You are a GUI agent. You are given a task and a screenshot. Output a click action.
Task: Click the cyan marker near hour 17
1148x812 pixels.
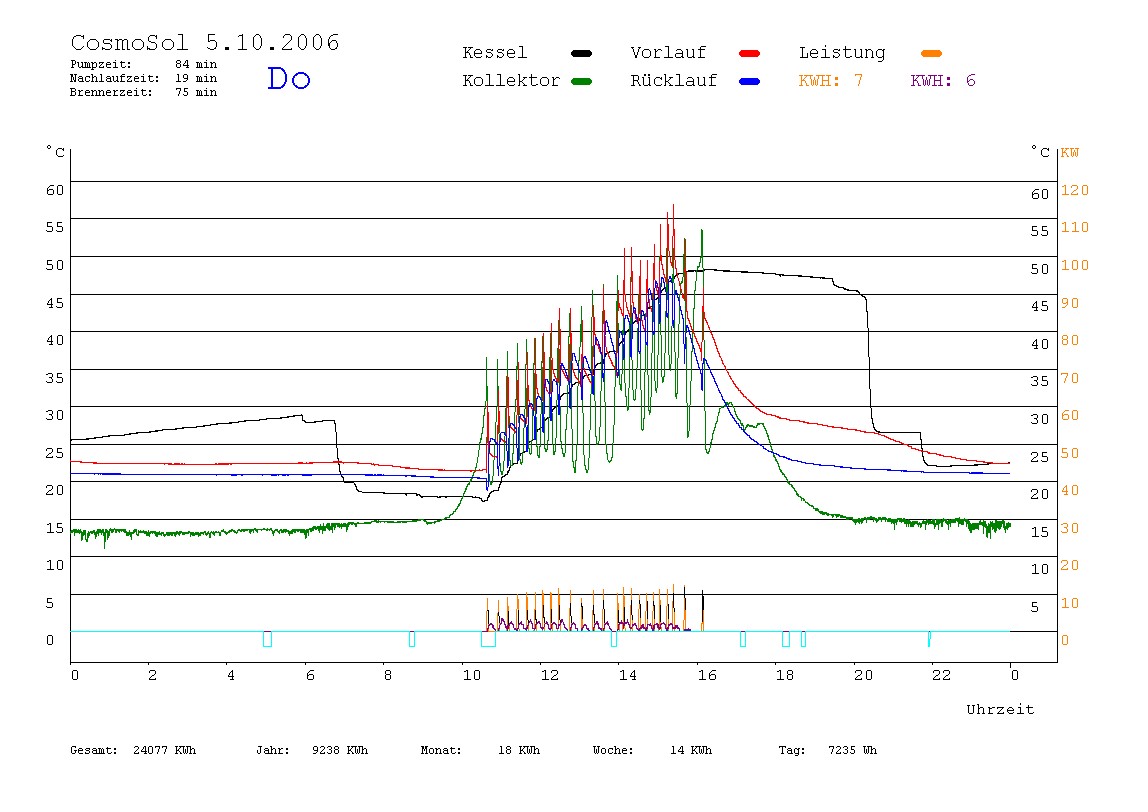(x=742, y=638)
